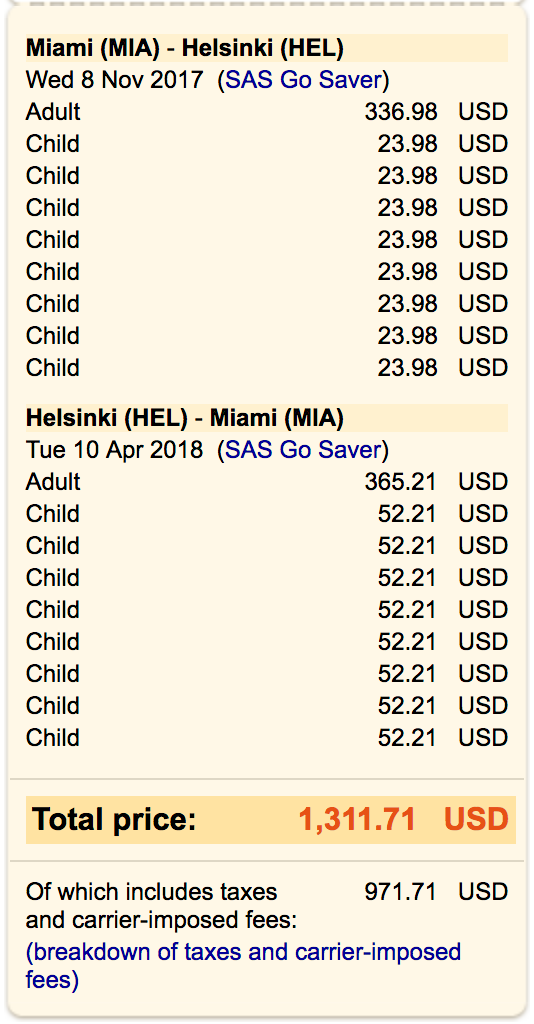Viewport: 534px width, 1024px height.
Task: Click the 365.21 adult fare amount
Action: pos(401,481)
